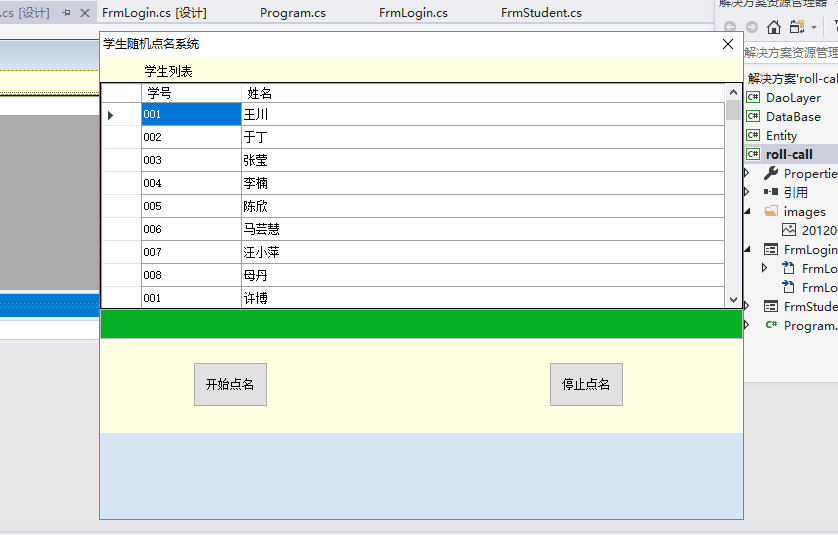Select cell 003 in student list
The image size is (838, 535).
(x=191, y=160)
